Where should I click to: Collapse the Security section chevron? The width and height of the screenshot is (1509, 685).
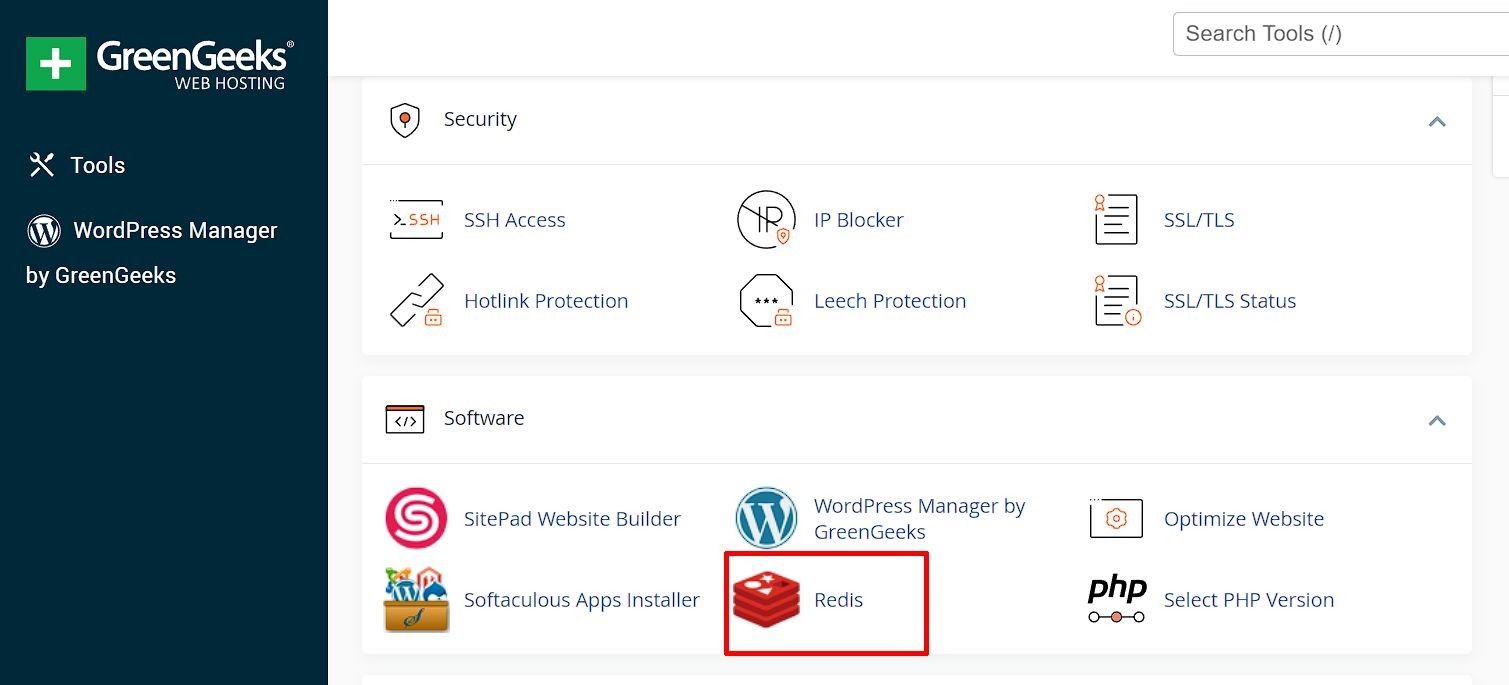click(x=1437, y=121)
